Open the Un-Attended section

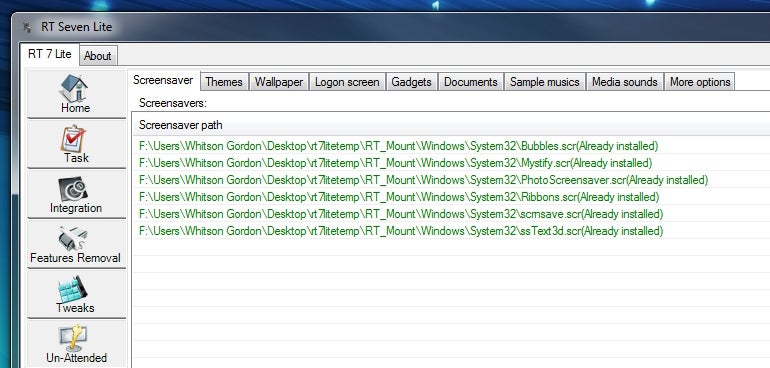click(x=76, y=344)
